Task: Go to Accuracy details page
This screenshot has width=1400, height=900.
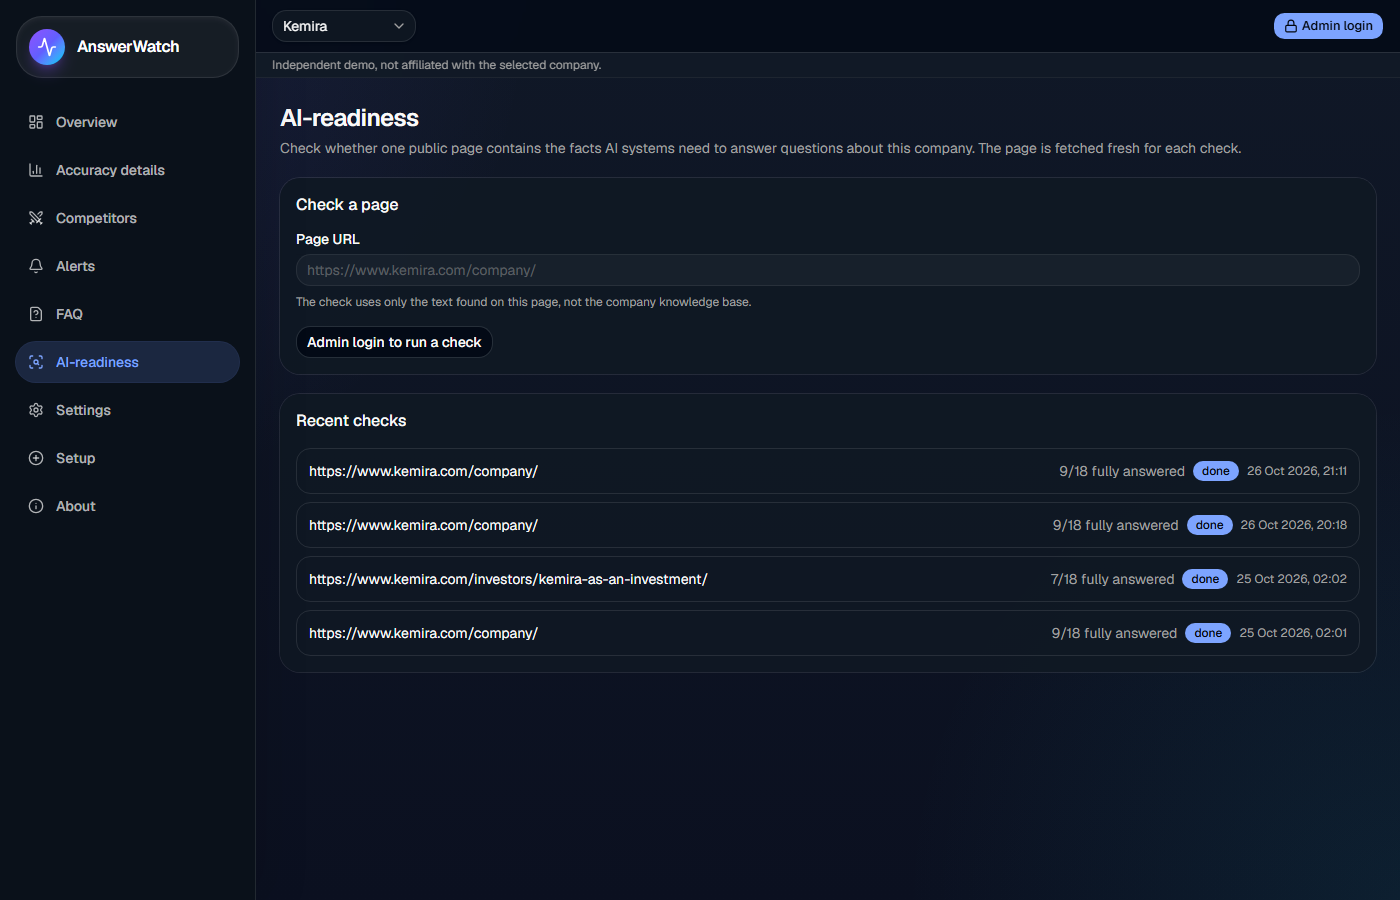Action: pyautogui.click(x=127, y=170)
